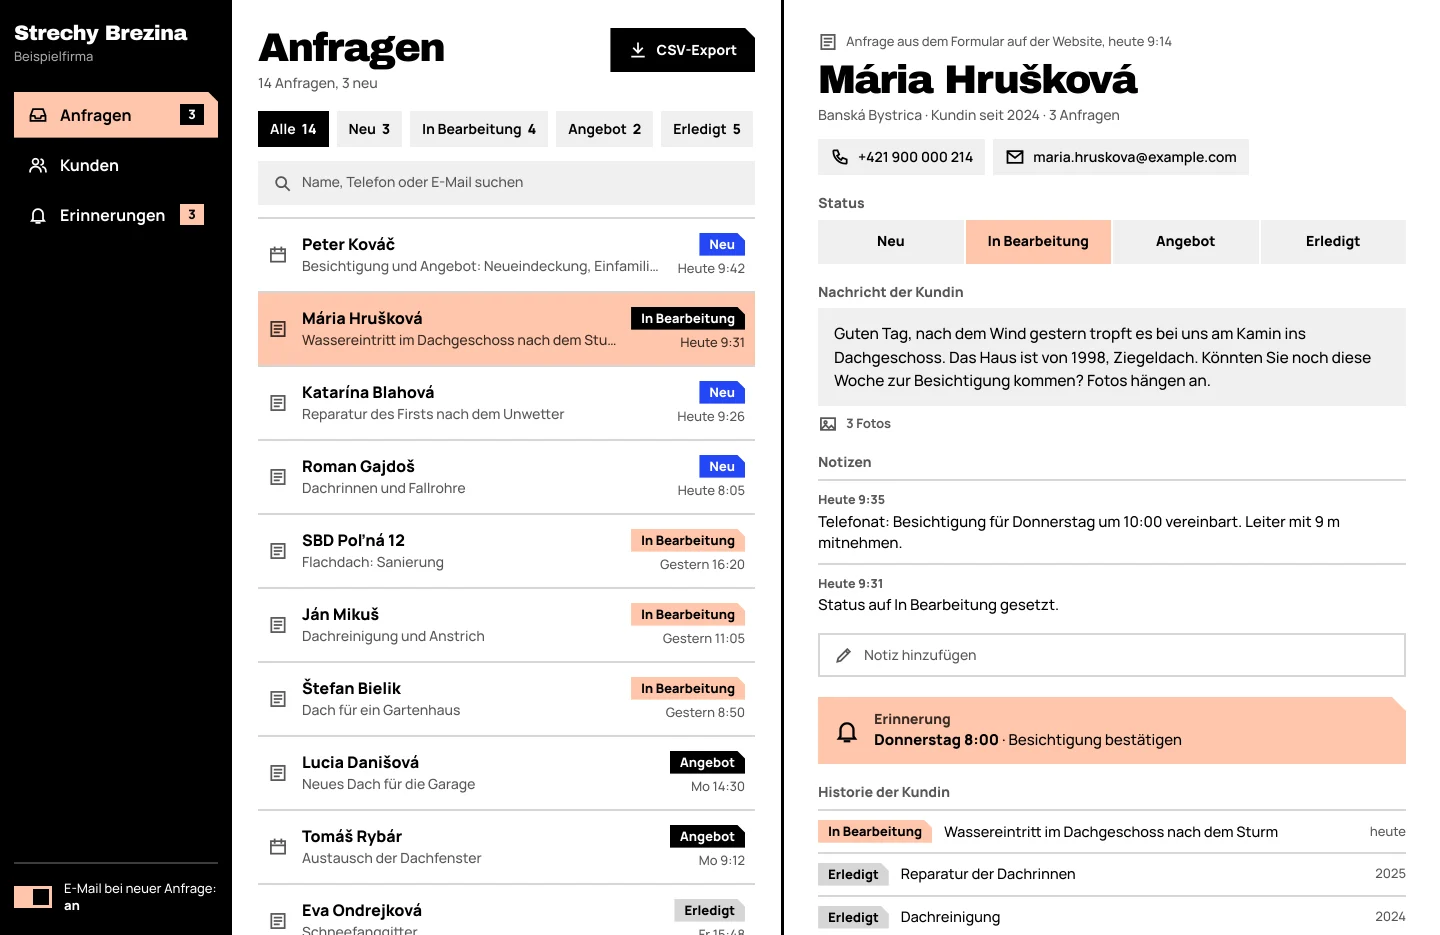1440x935 pixels.
Task: Click the Notiz hinzufügen input
Action: tap(1112, 655)
